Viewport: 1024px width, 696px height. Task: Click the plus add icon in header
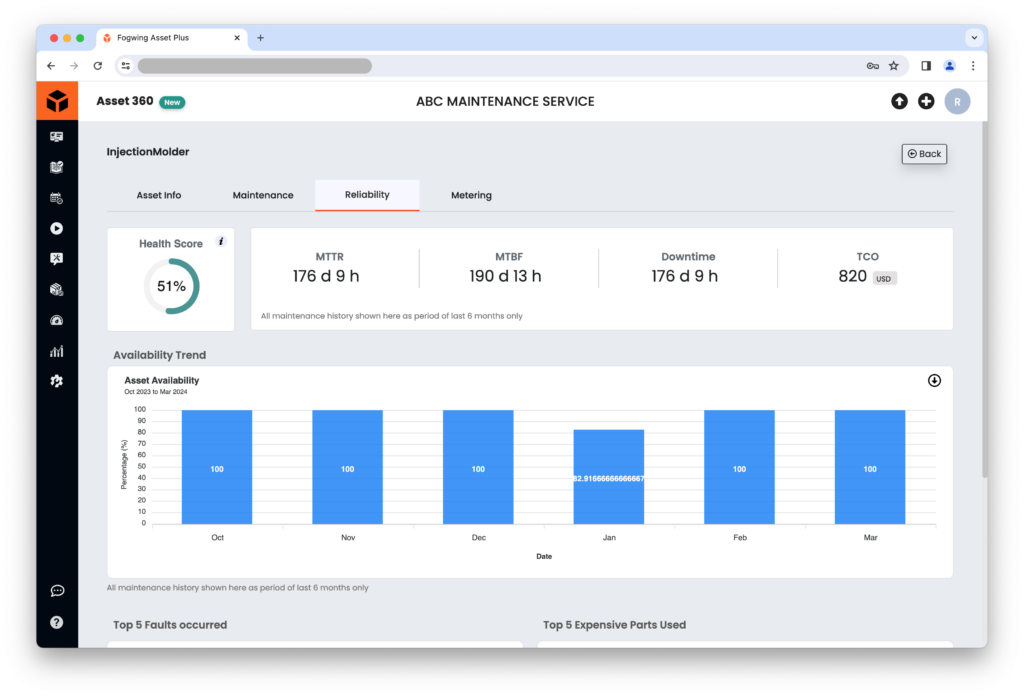coord(926,101)
